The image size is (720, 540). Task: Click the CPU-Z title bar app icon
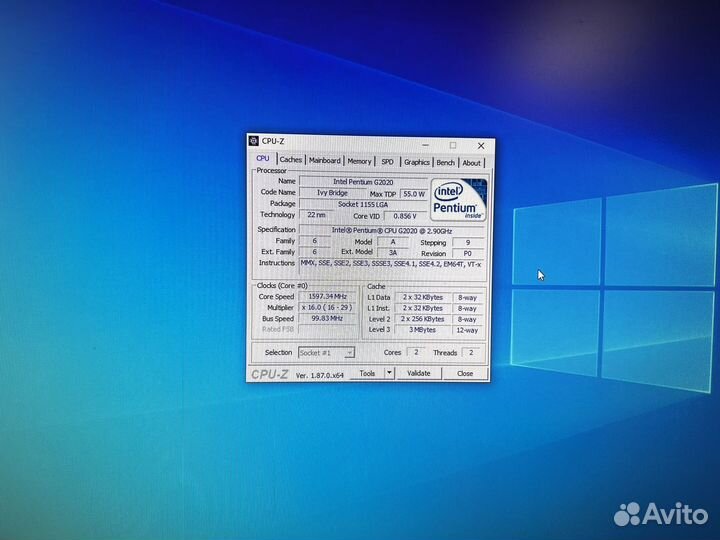pyautogui.click(x=253, y=141)
